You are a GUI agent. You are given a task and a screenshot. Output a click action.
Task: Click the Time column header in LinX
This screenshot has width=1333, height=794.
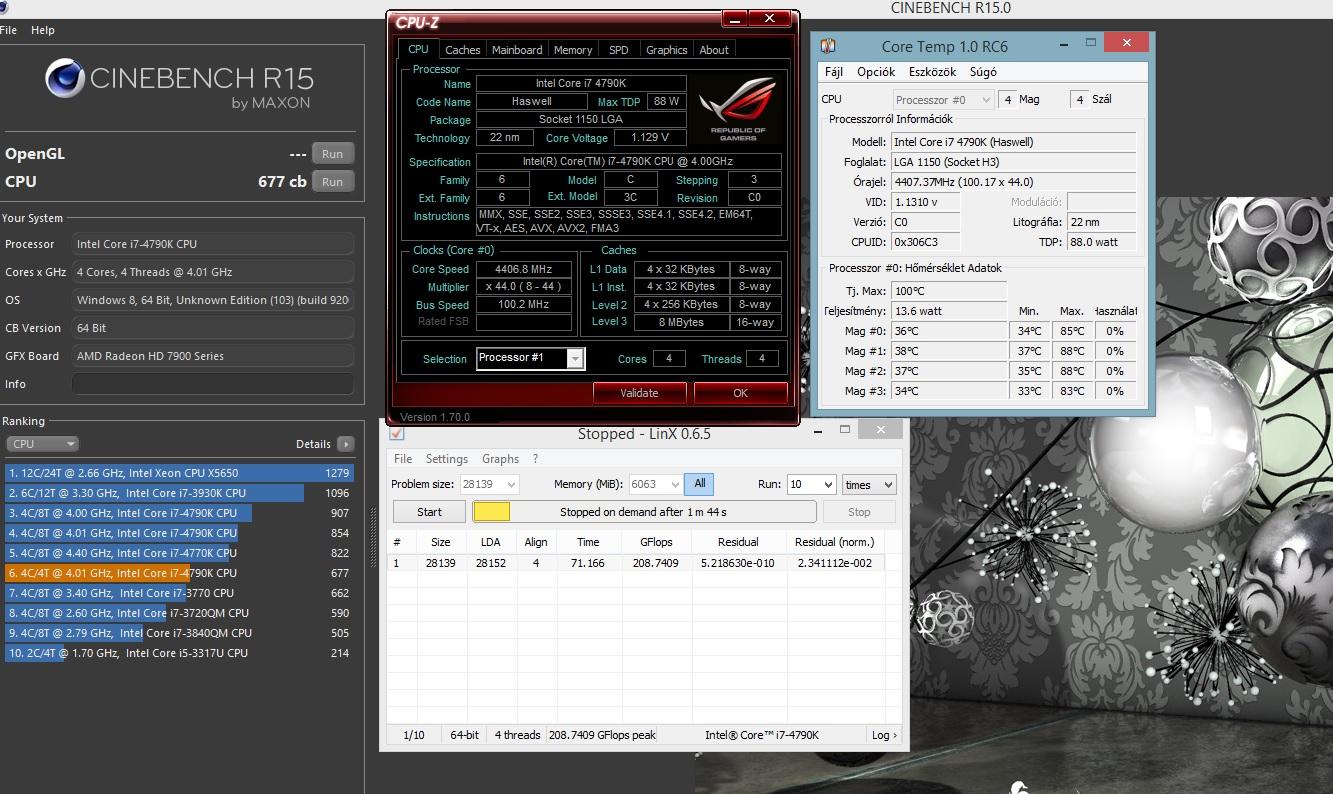click(588, 542)
